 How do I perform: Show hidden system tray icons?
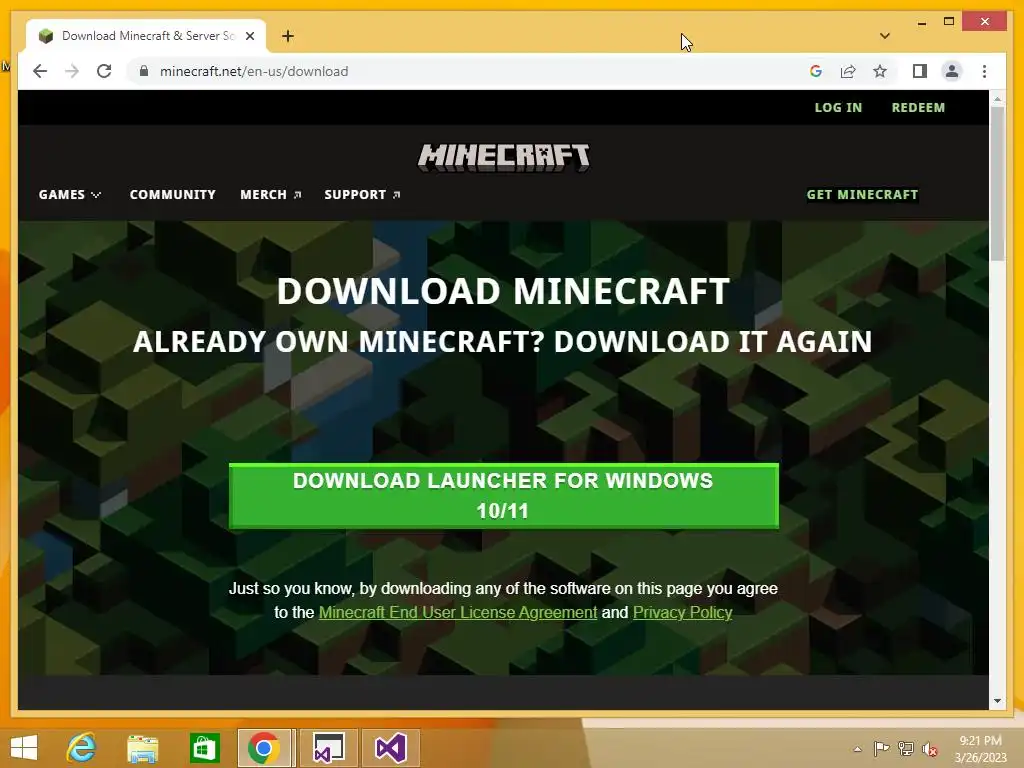[x=857, y=749]
